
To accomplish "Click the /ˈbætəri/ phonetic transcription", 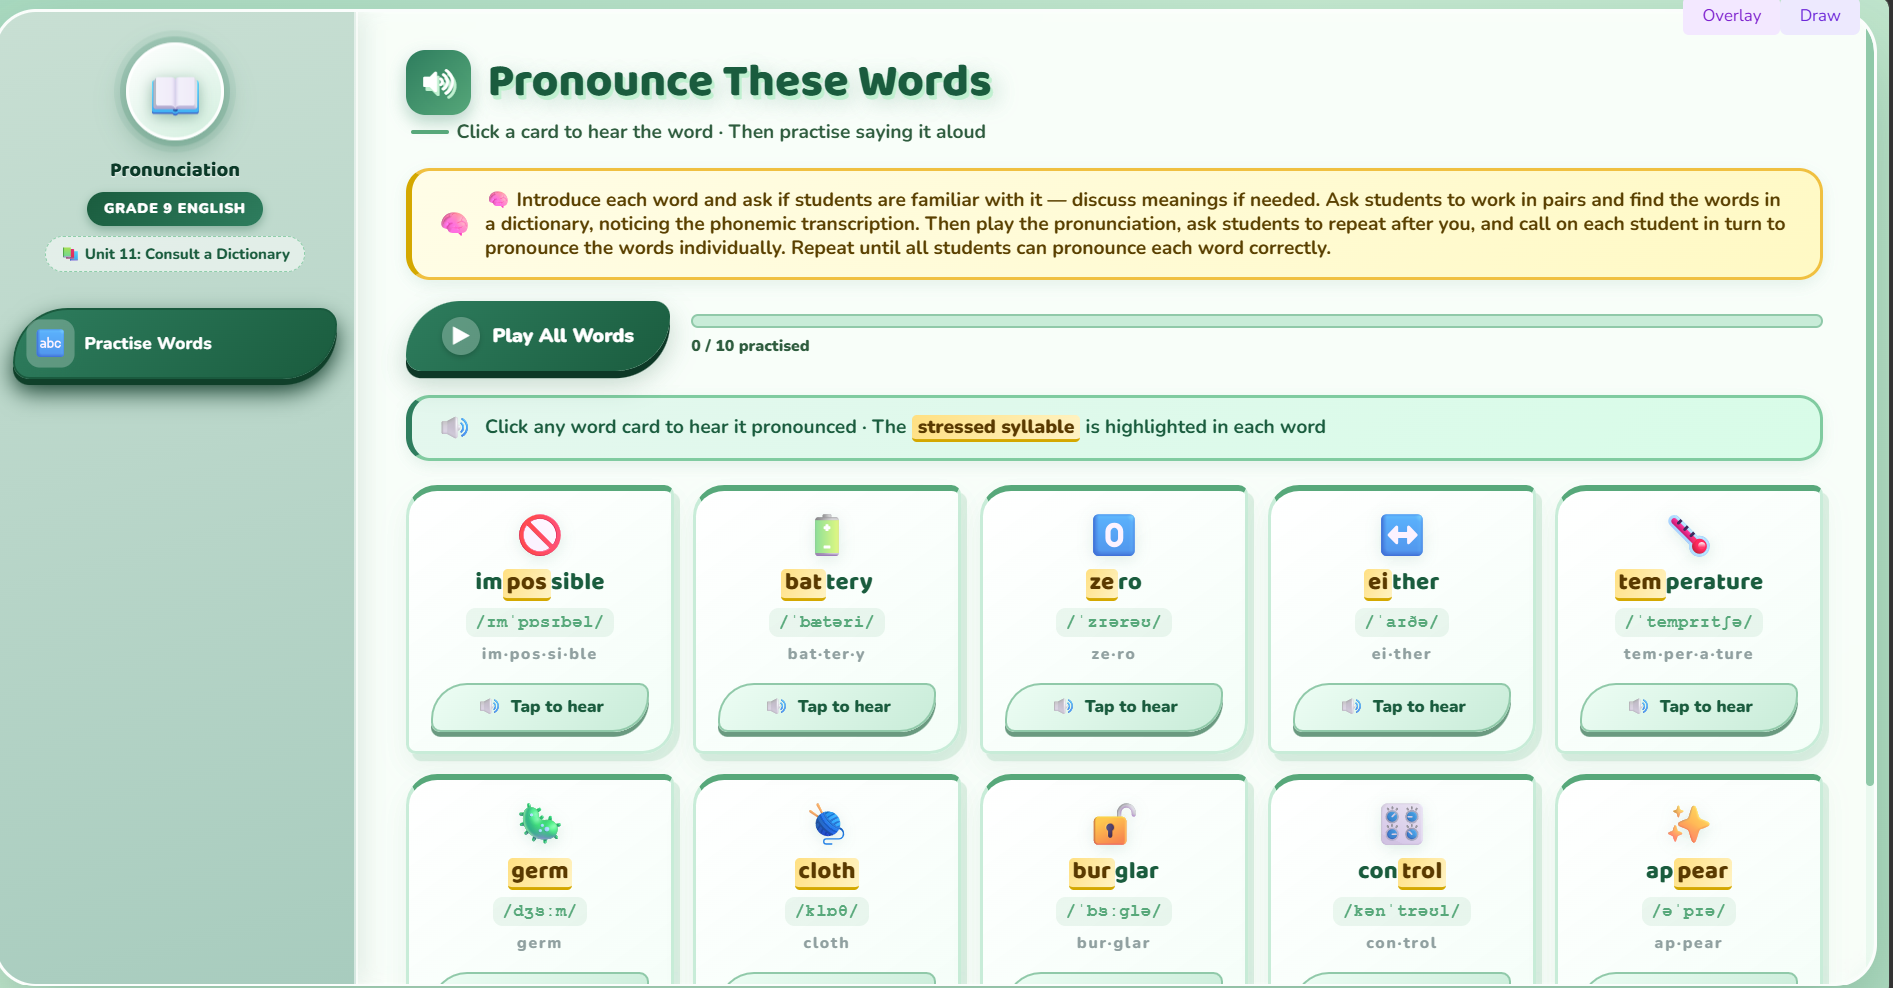I will tap(827, 622).
